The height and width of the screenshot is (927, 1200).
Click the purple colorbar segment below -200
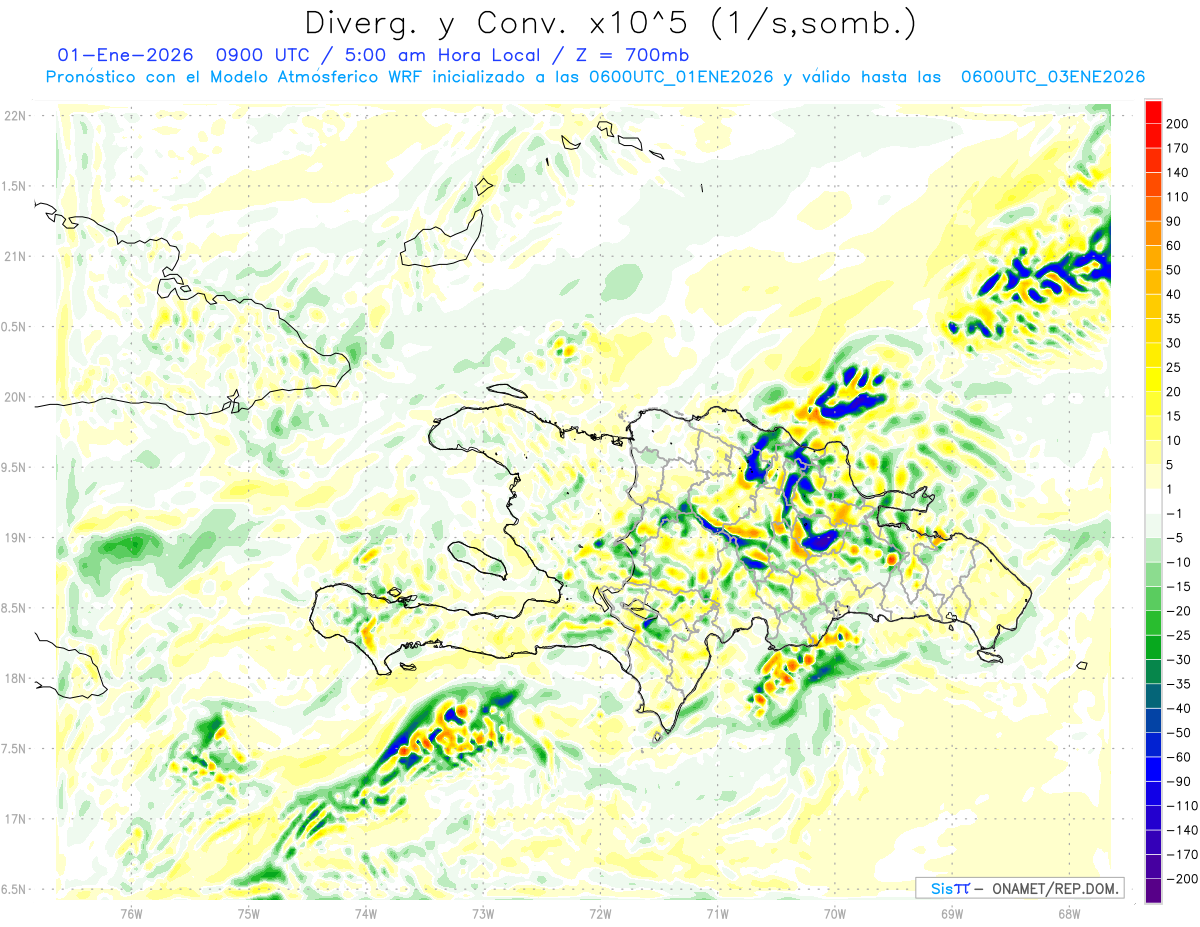point(1153,891)
